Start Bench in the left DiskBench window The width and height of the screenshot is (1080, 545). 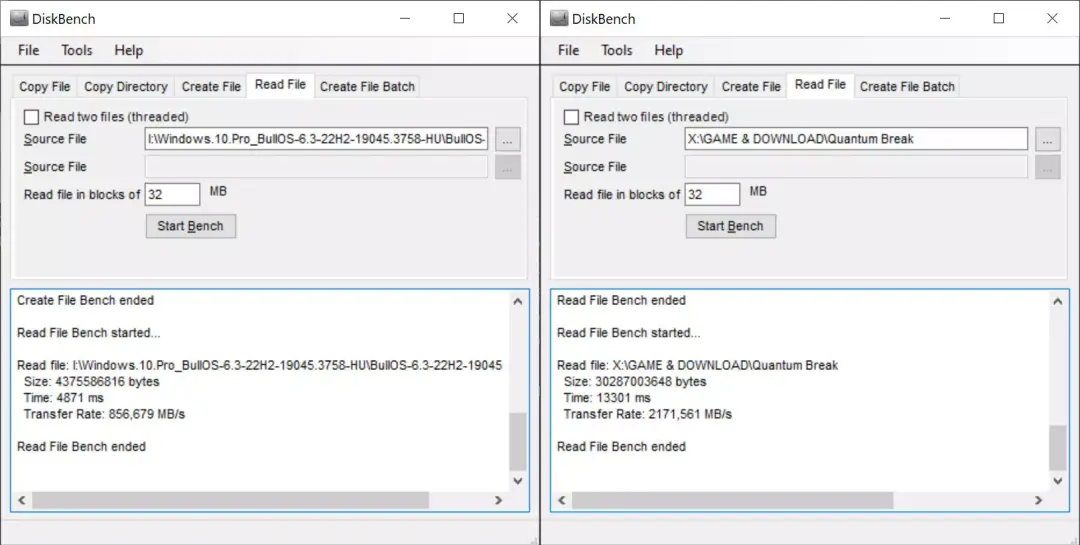point(191,226)
